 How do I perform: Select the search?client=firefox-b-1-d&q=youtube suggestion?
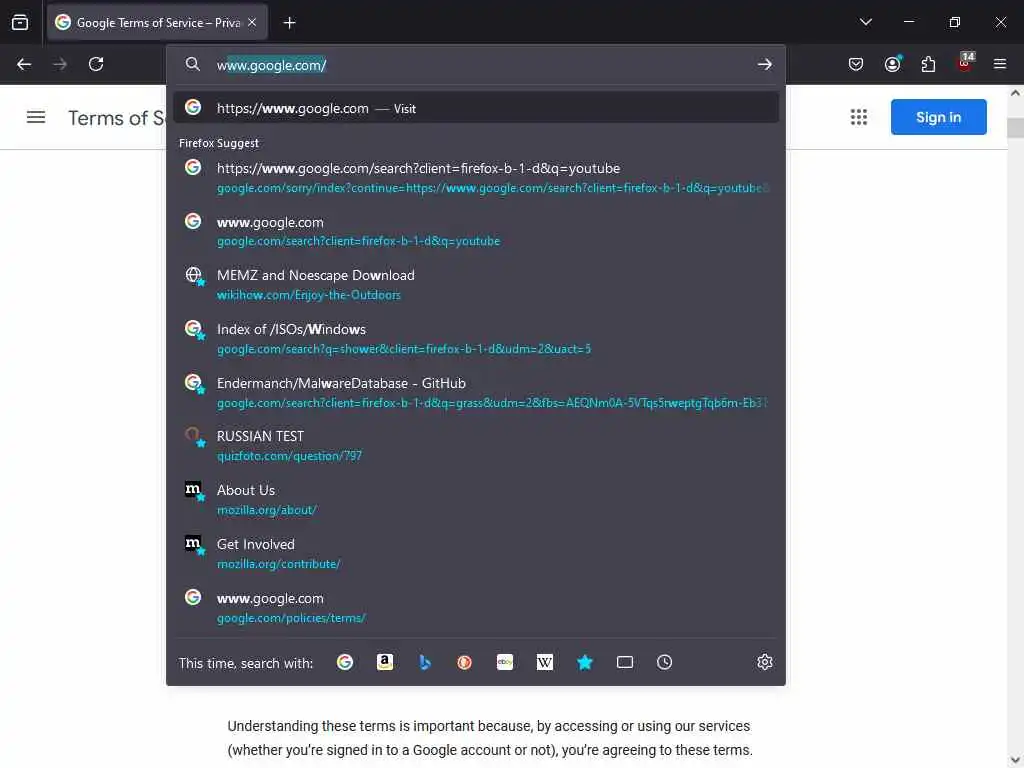point(476,178)
